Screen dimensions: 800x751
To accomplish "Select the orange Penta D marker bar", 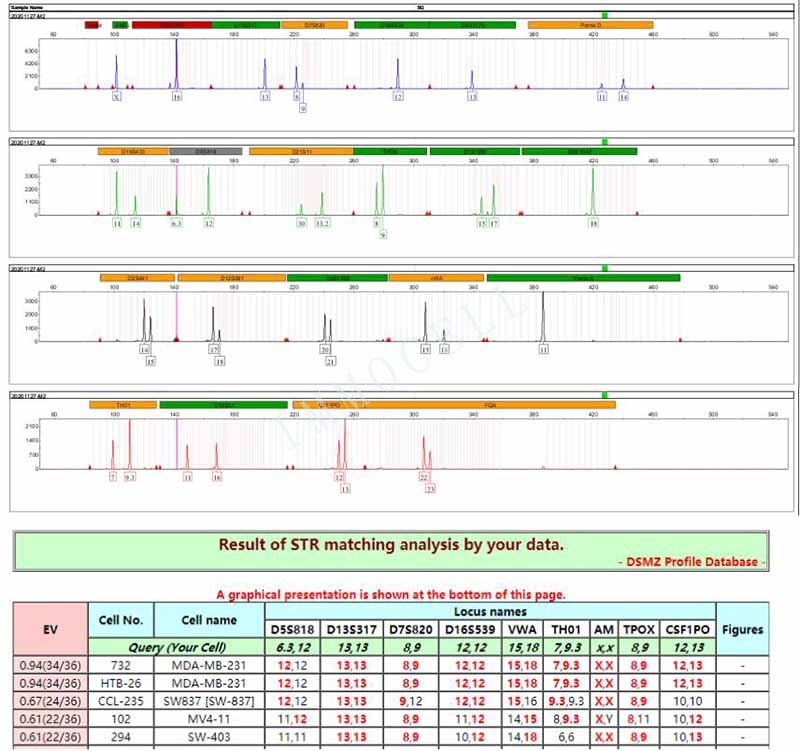I will tap(589, 24).
